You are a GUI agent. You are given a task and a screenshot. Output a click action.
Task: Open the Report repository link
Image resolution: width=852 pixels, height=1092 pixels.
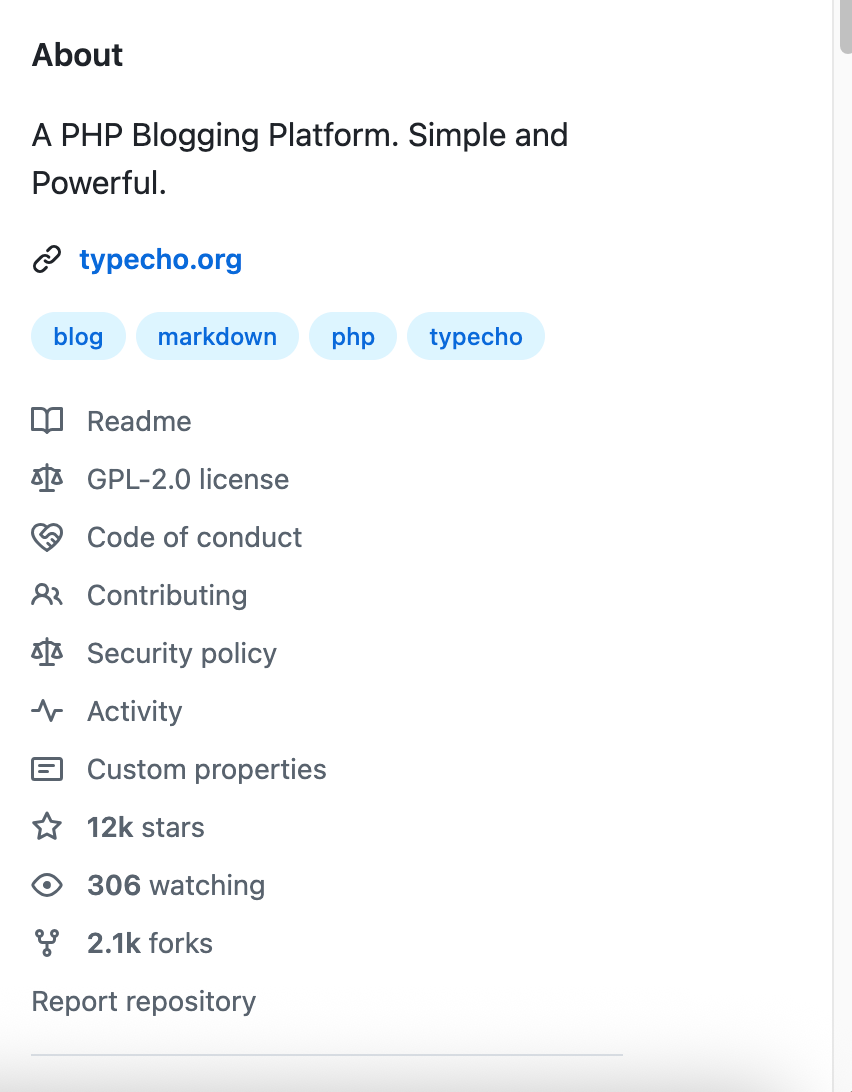144,1001
